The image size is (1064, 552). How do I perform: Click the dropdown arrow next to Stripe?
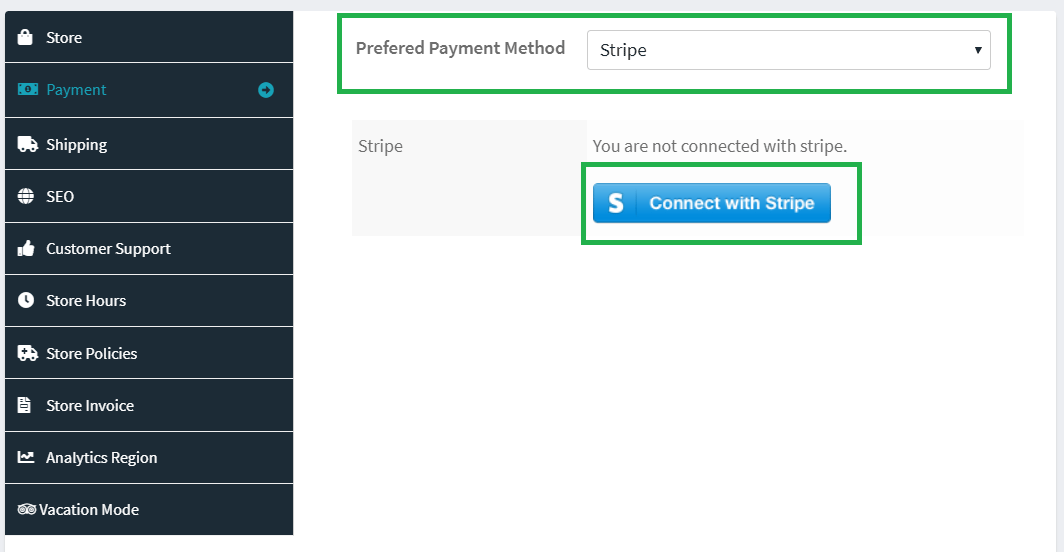pyautogui.click(x=977, y=50)
